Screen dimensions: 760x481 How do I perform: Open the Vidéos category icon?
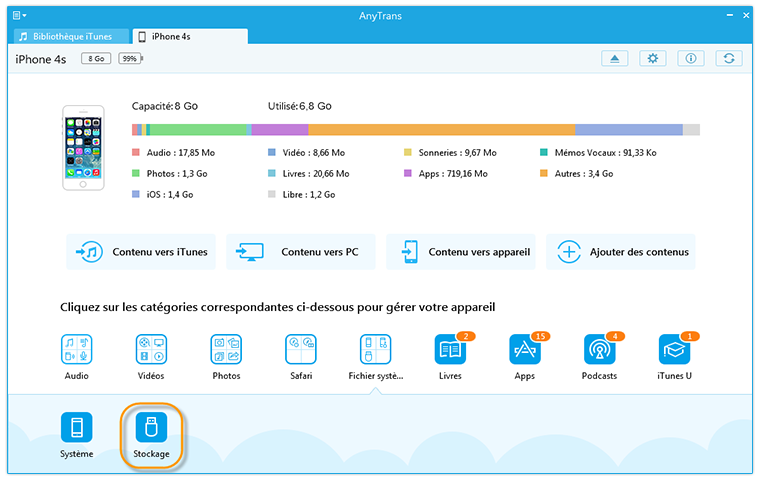point(151,349)
